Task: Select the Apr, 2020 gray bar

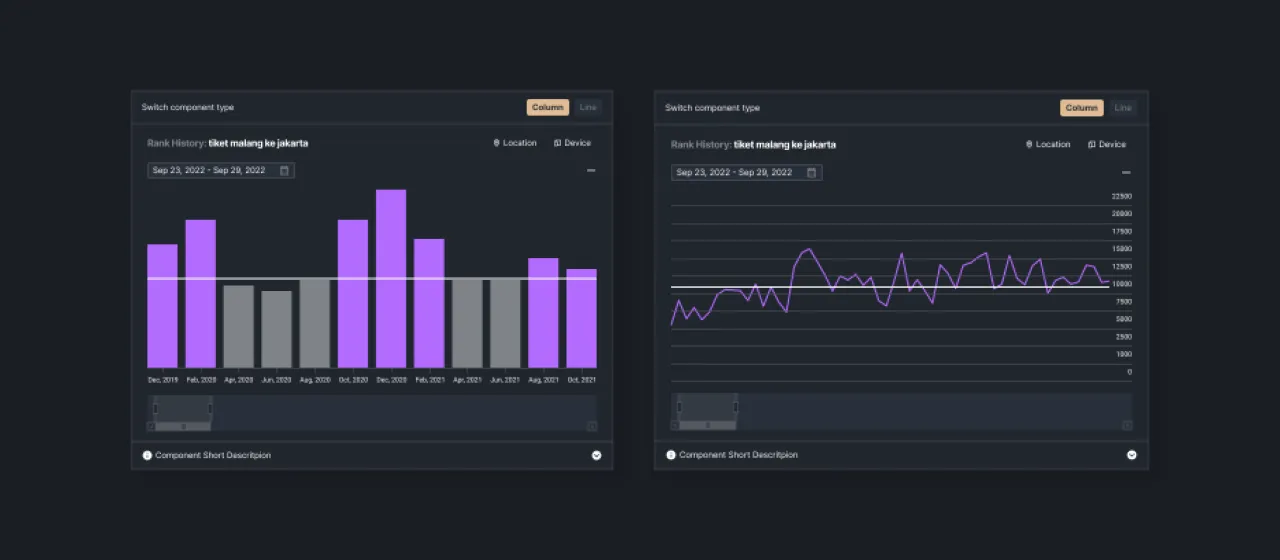Action: click(x=238, y=327)
